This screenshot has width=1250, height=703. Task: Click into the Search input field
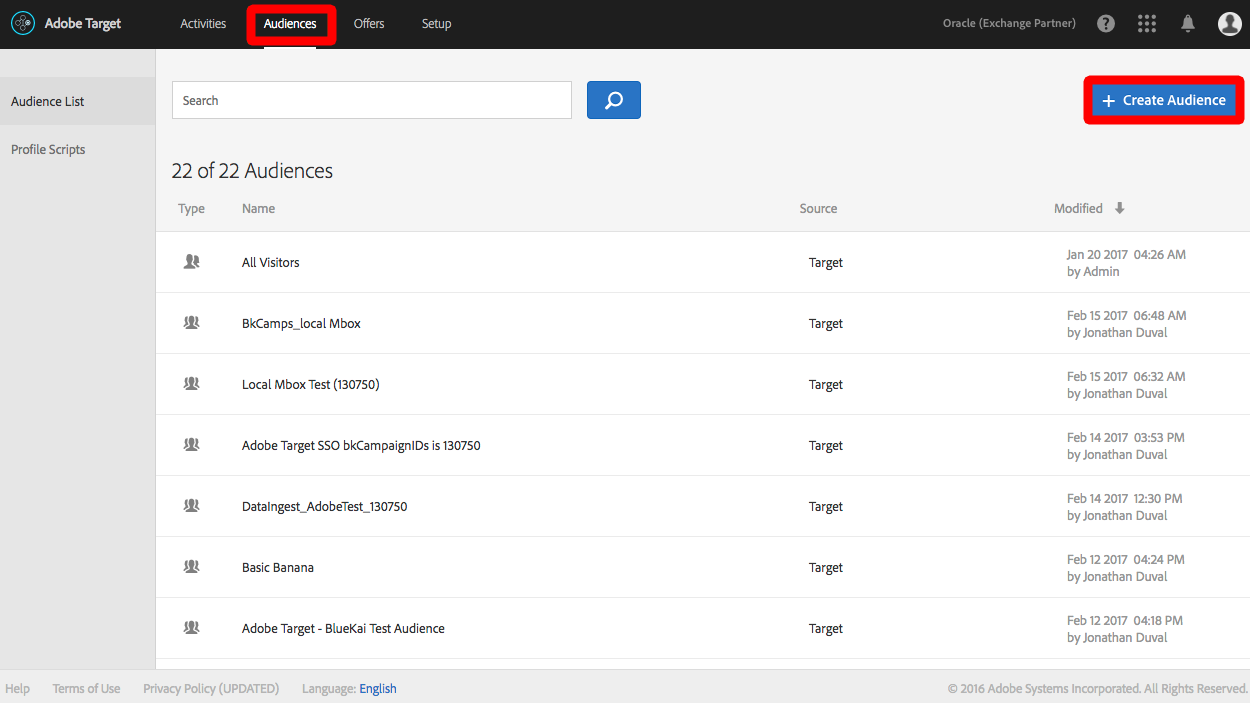click(372, 100)
